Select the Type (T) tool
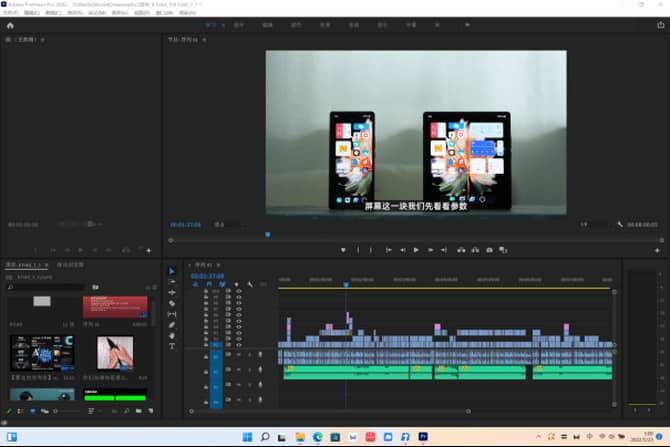 (172, 346)
